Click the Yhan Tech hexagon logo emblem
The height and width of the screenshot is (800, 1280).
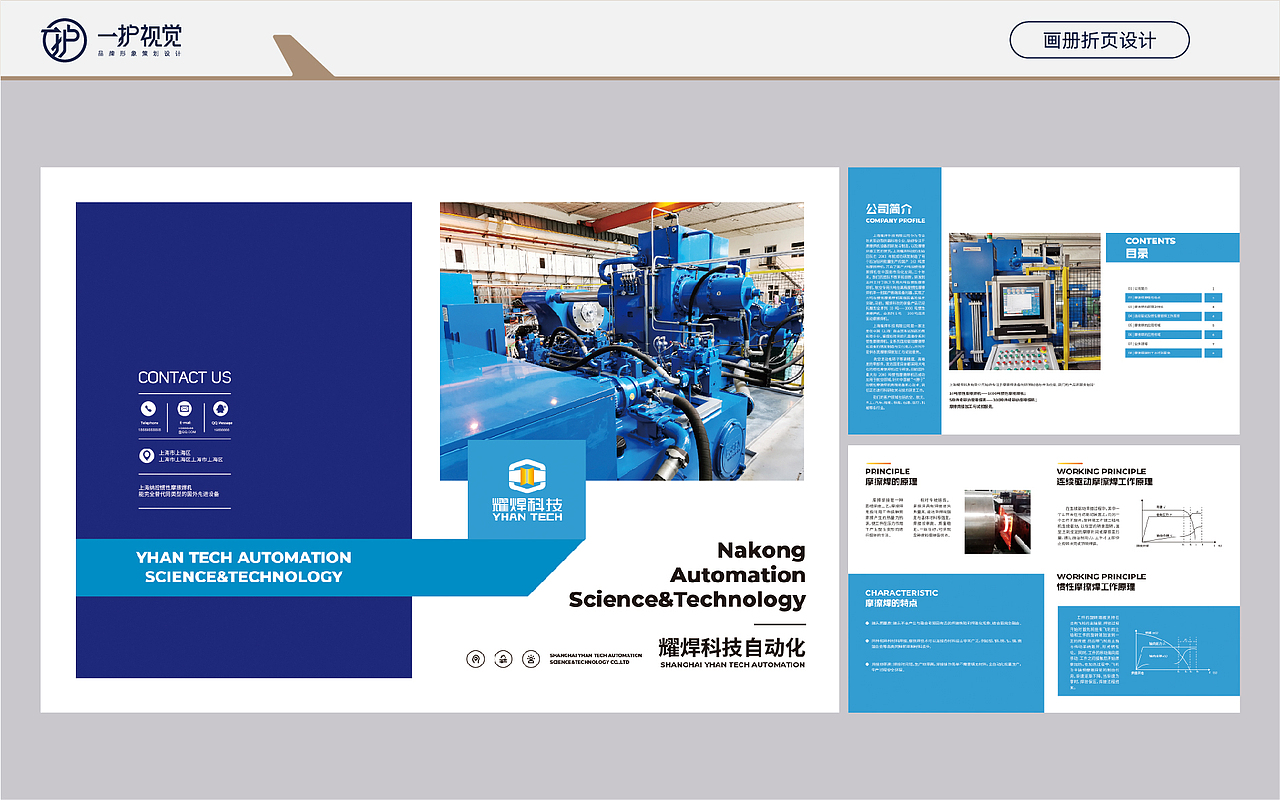coord(527,477)
